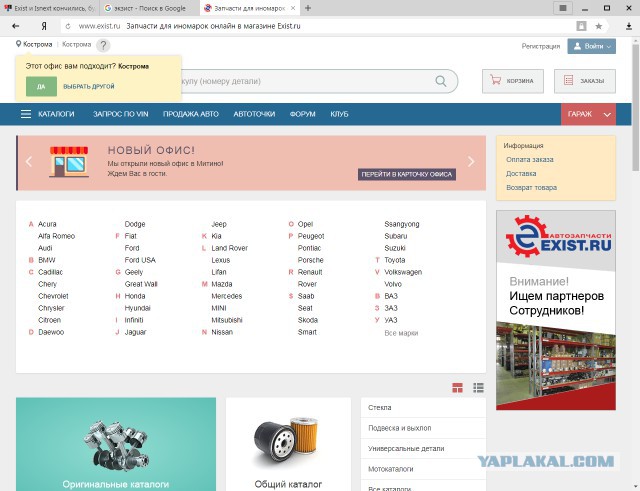Viewport: 640px width, 491px height.
Task: Click the search magnifier icon
Action: coord(441,81)
